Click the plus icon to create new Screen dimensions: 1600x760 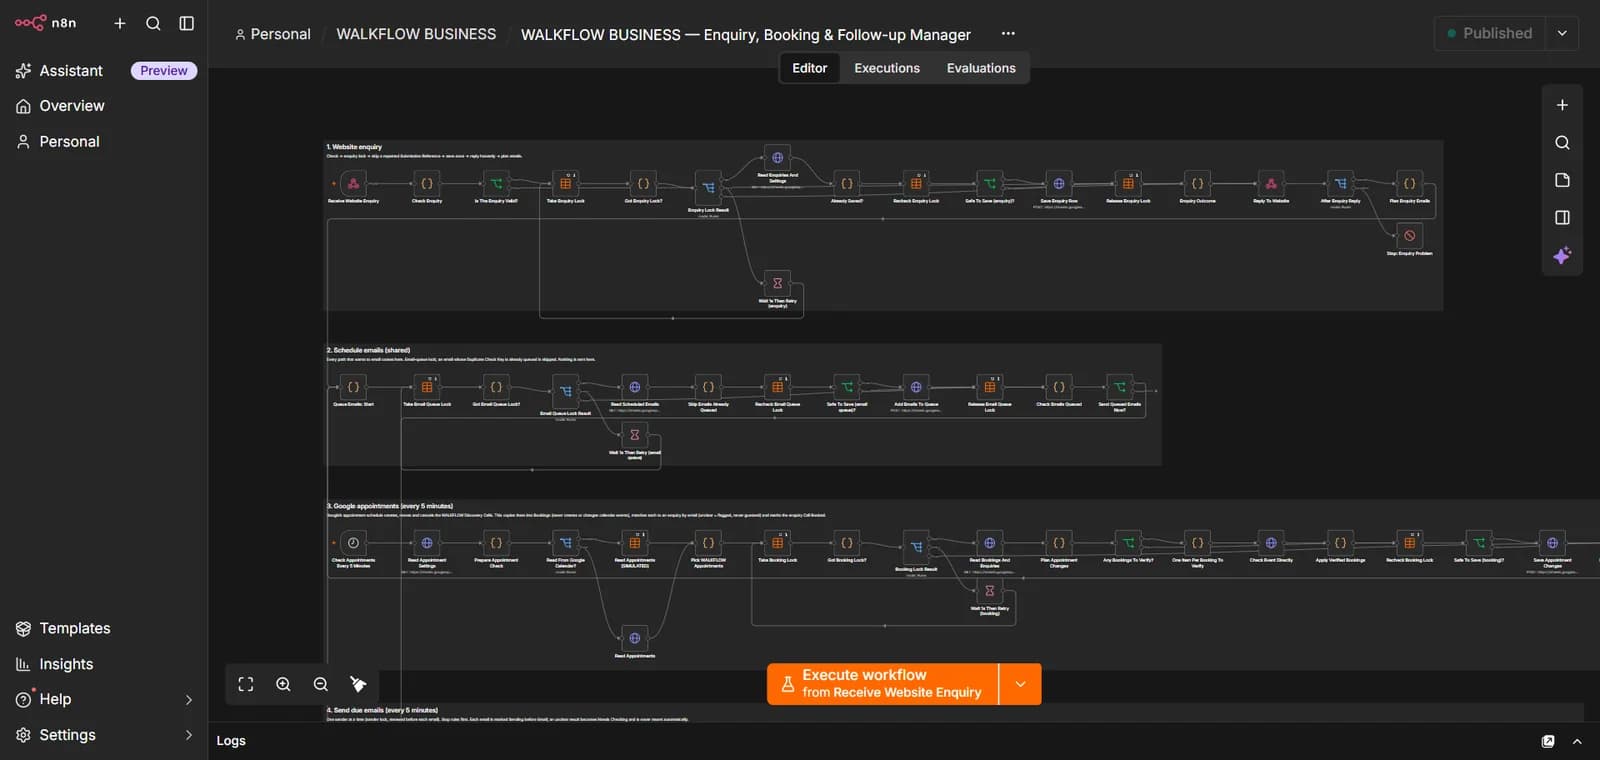(x=120, y=23)
